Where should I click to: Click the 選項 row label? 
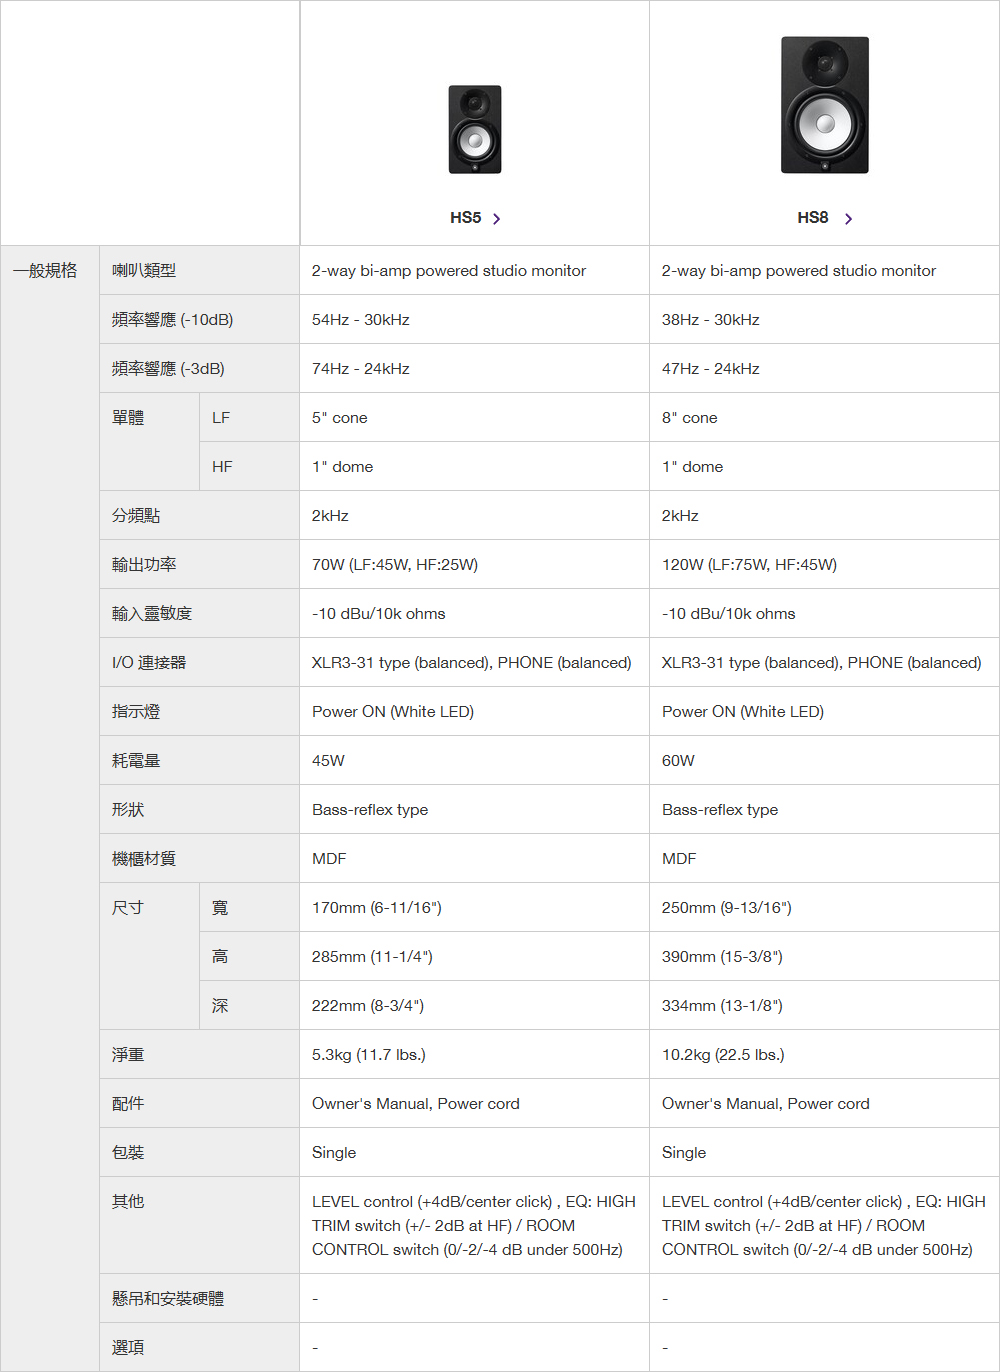pos(128,1347)
